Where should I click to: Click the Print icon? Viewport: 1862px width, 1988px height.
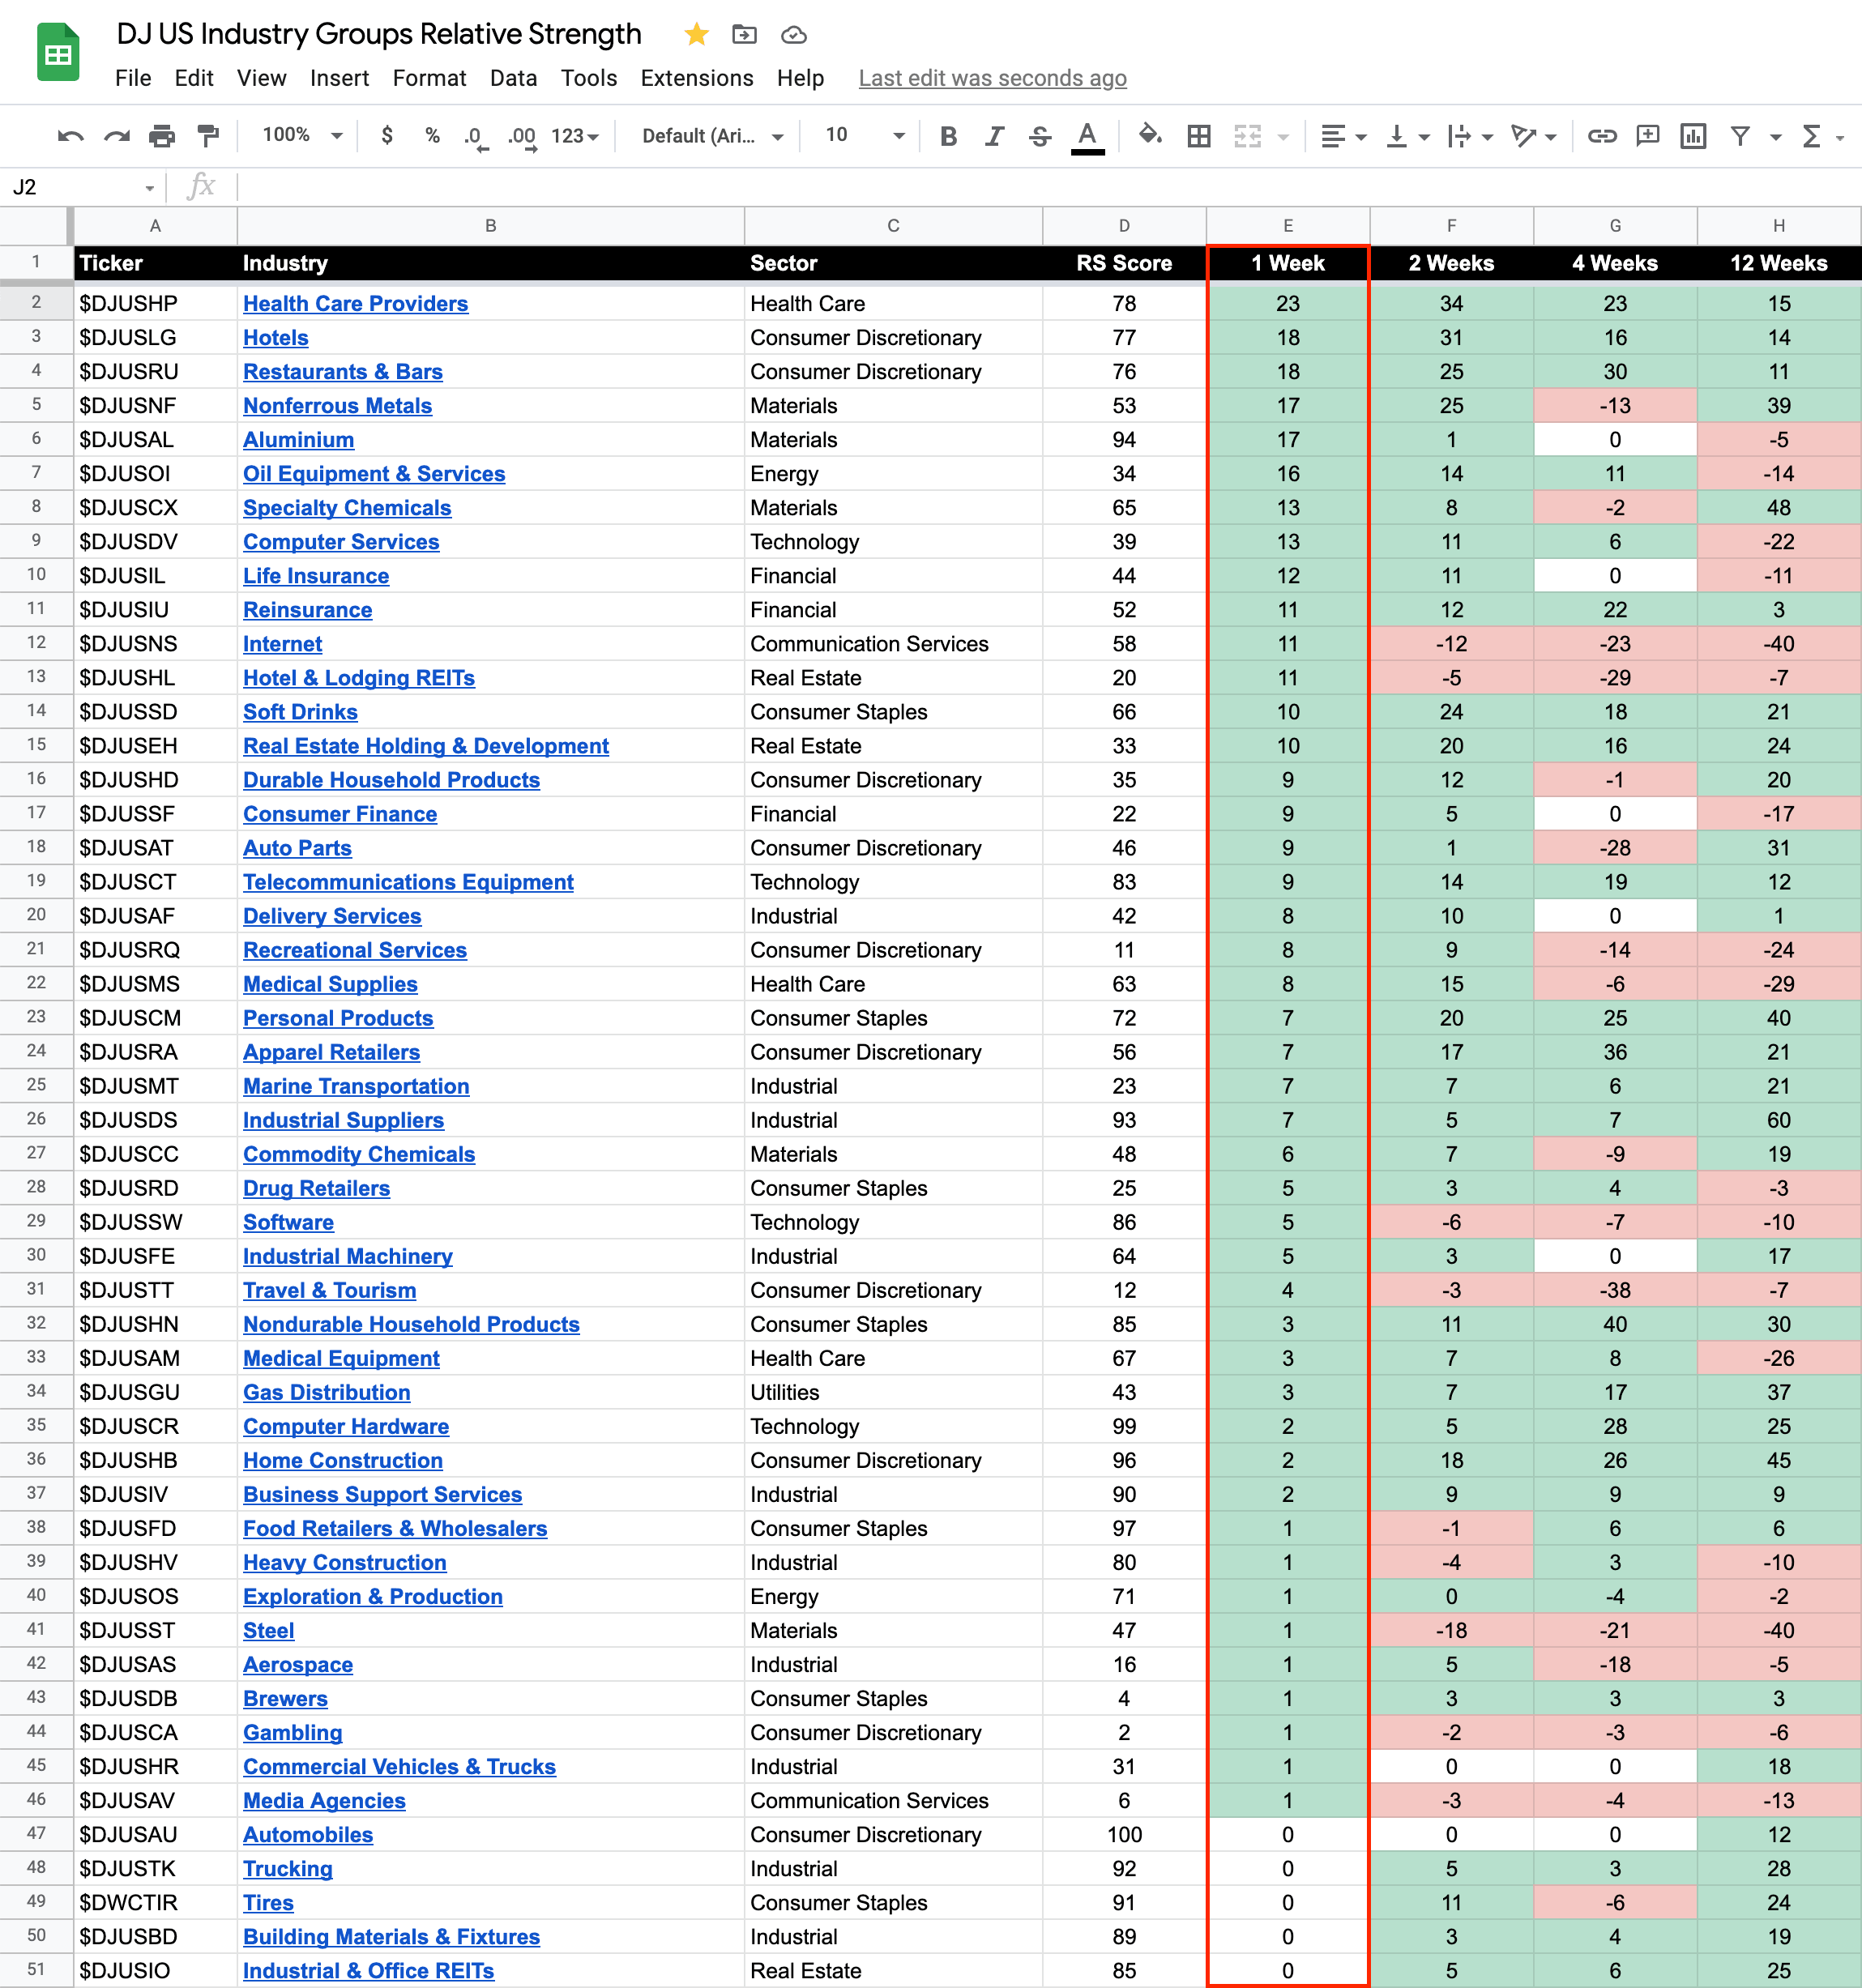(162, 136)
